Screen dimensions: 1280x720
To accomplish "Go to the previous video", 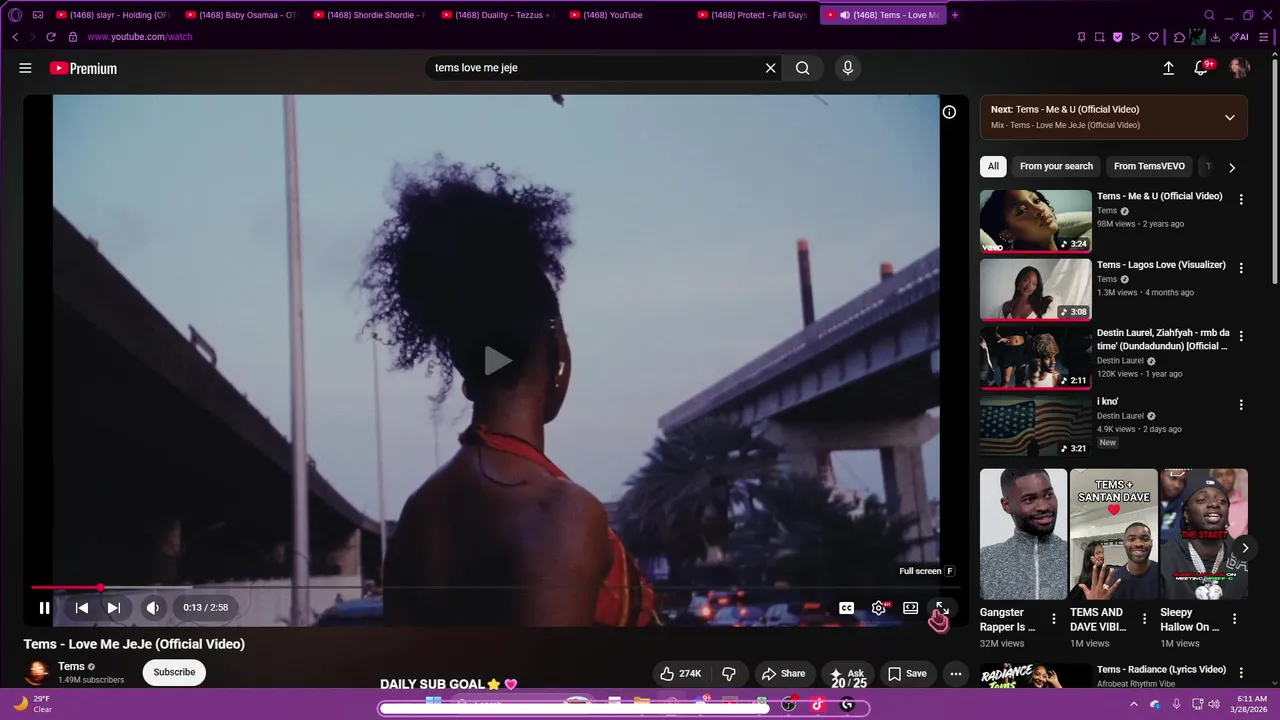I will [82, 607].
